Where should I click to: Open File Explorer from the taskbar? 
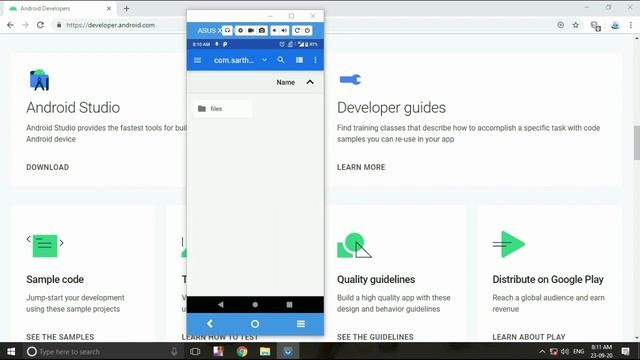click(265, 351)
